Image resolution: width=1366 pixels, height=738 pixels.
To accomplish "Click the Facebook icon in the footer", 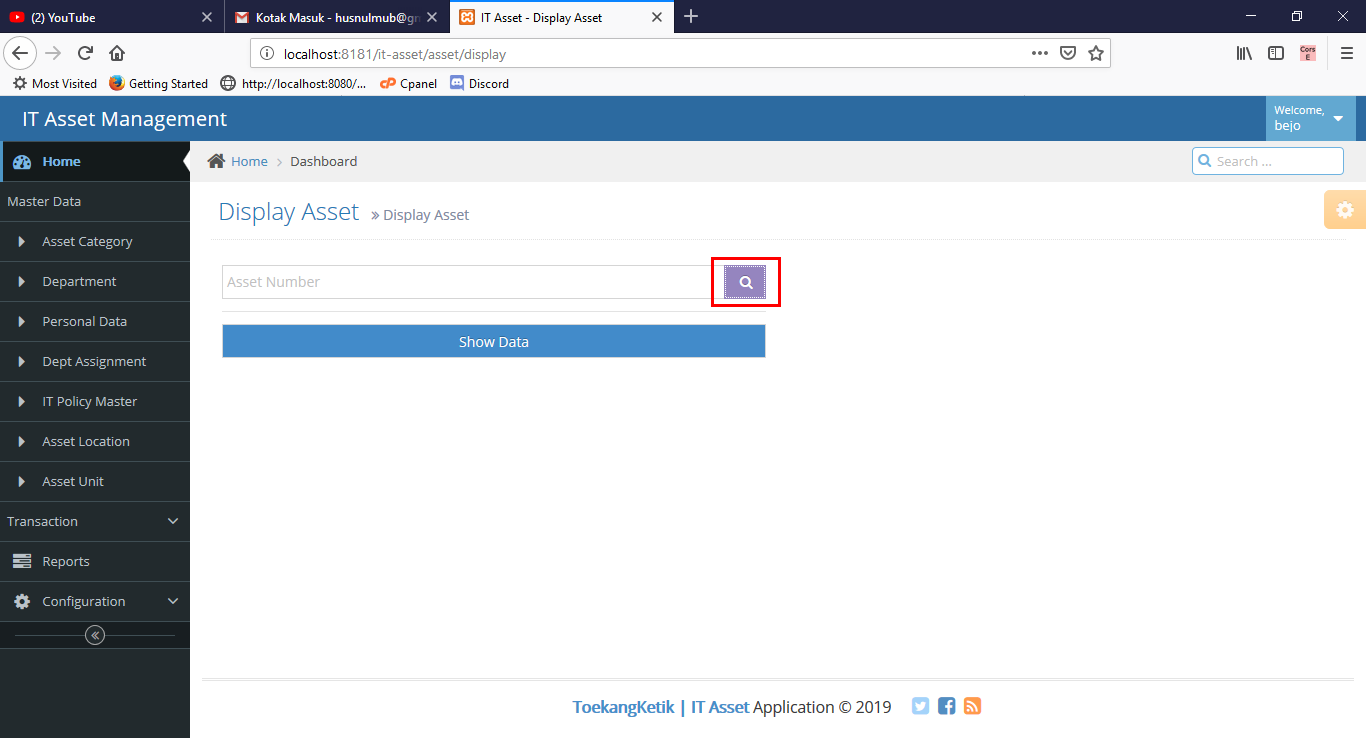I will (x=946, y=706).
